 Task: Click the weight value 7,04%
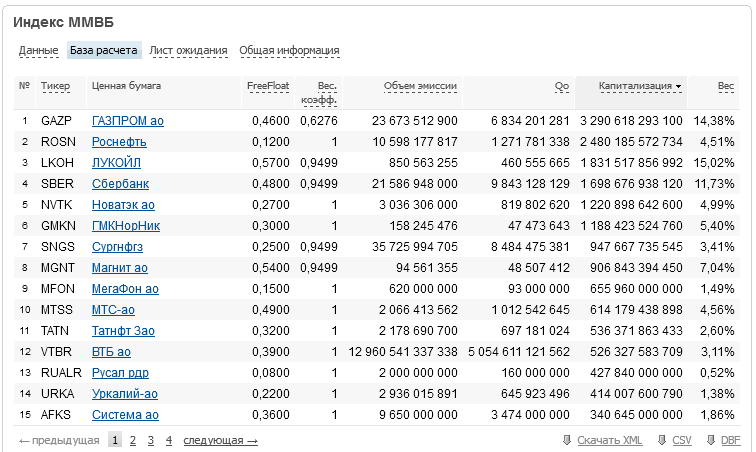point(717,268)
